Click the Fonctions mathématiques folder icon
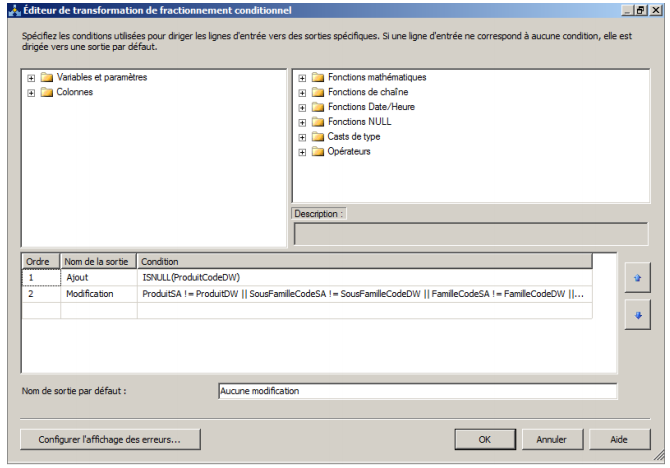This screenshot has width=670, height=468. [318, 78]
